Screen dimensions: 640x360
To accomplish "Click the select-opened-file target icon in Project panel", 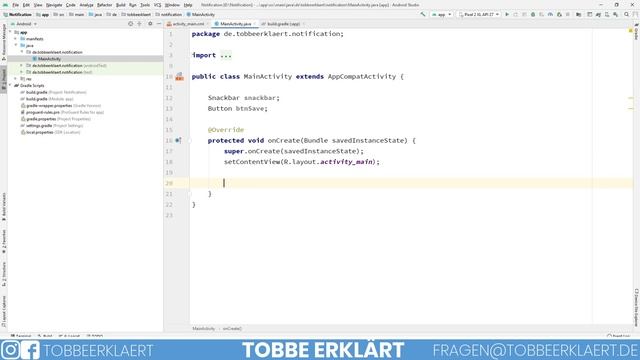I will [x=131, y=24].
